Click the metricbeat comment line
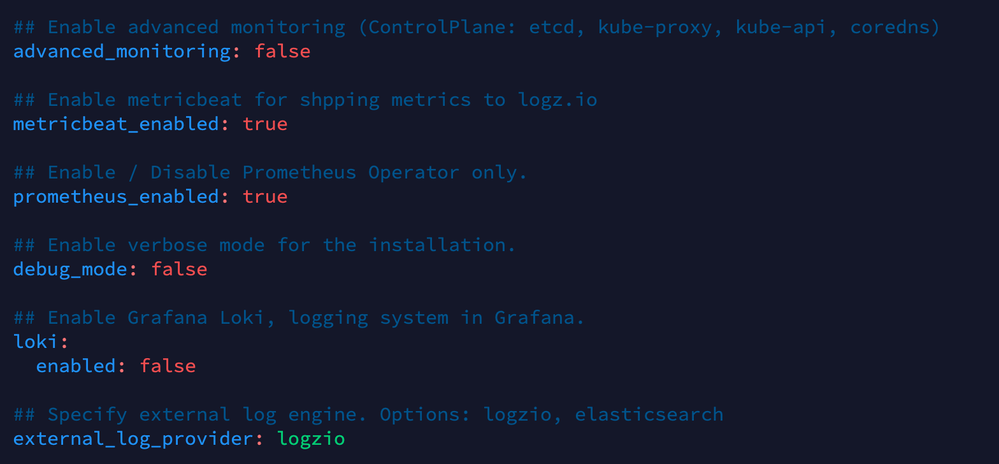Screen dimensions: 999x464 (305, 100)
